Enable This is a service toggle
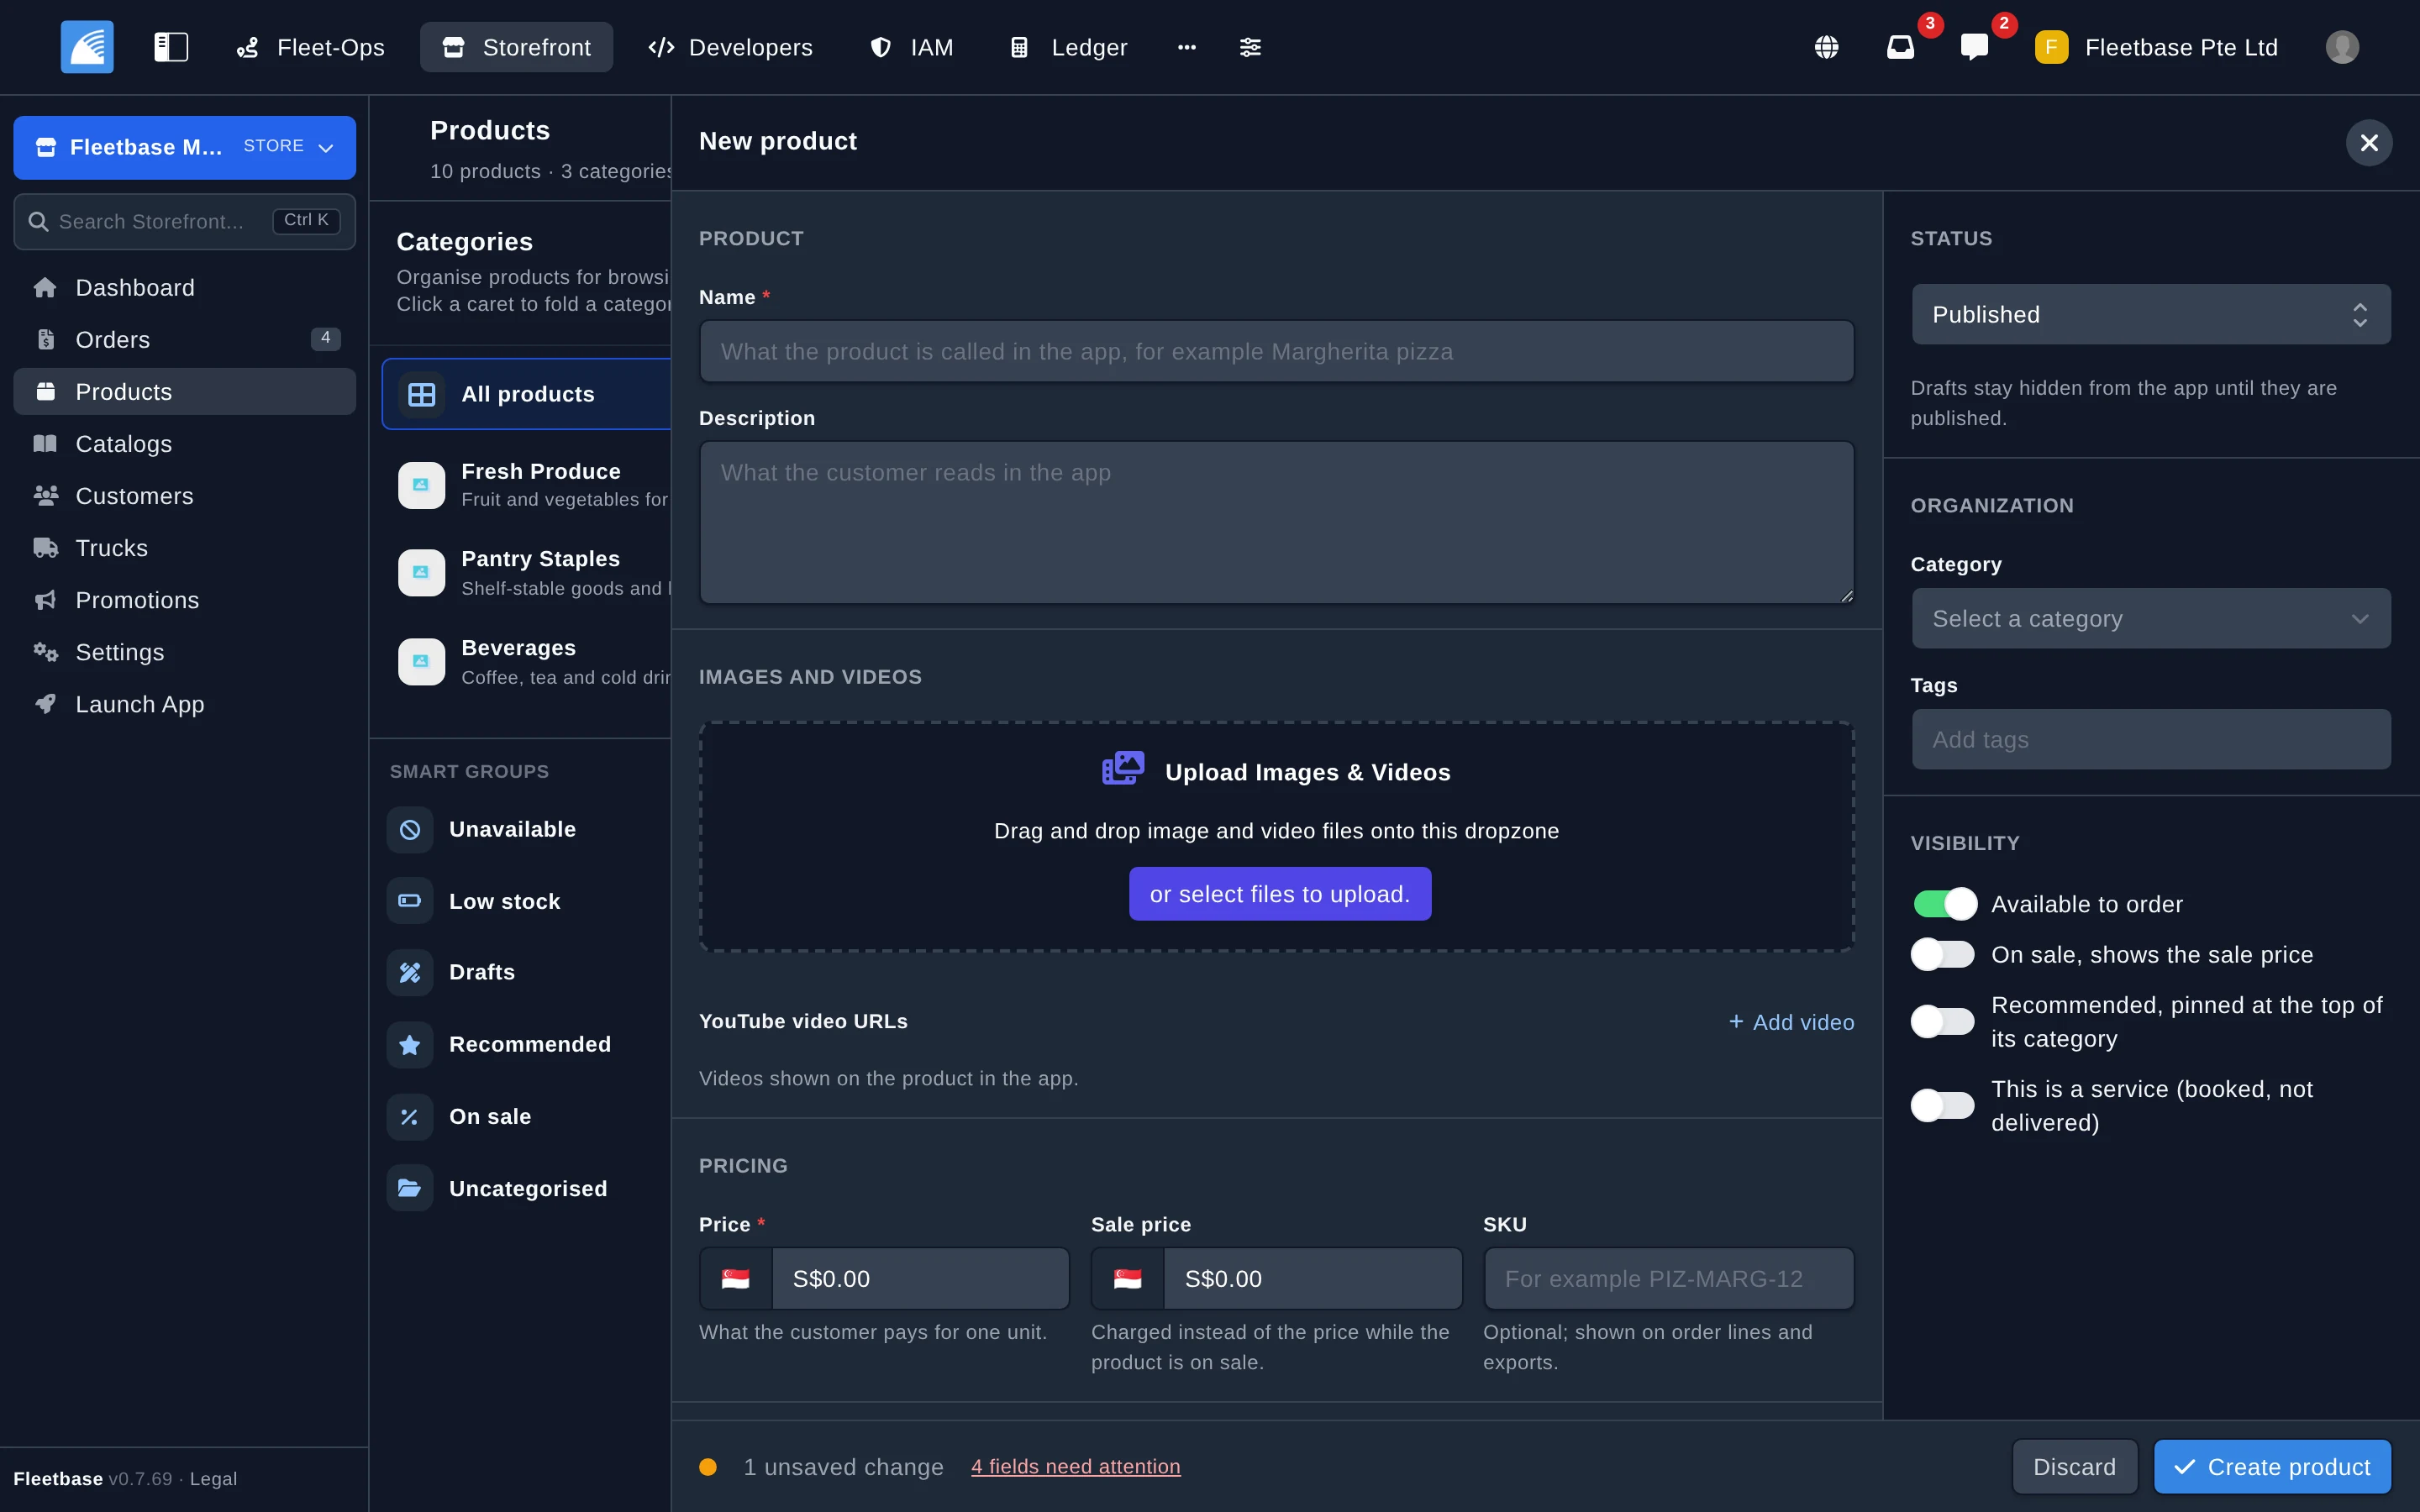The width and height of the screenshot is (2420, 1512). click(x=1944, y=1106)
